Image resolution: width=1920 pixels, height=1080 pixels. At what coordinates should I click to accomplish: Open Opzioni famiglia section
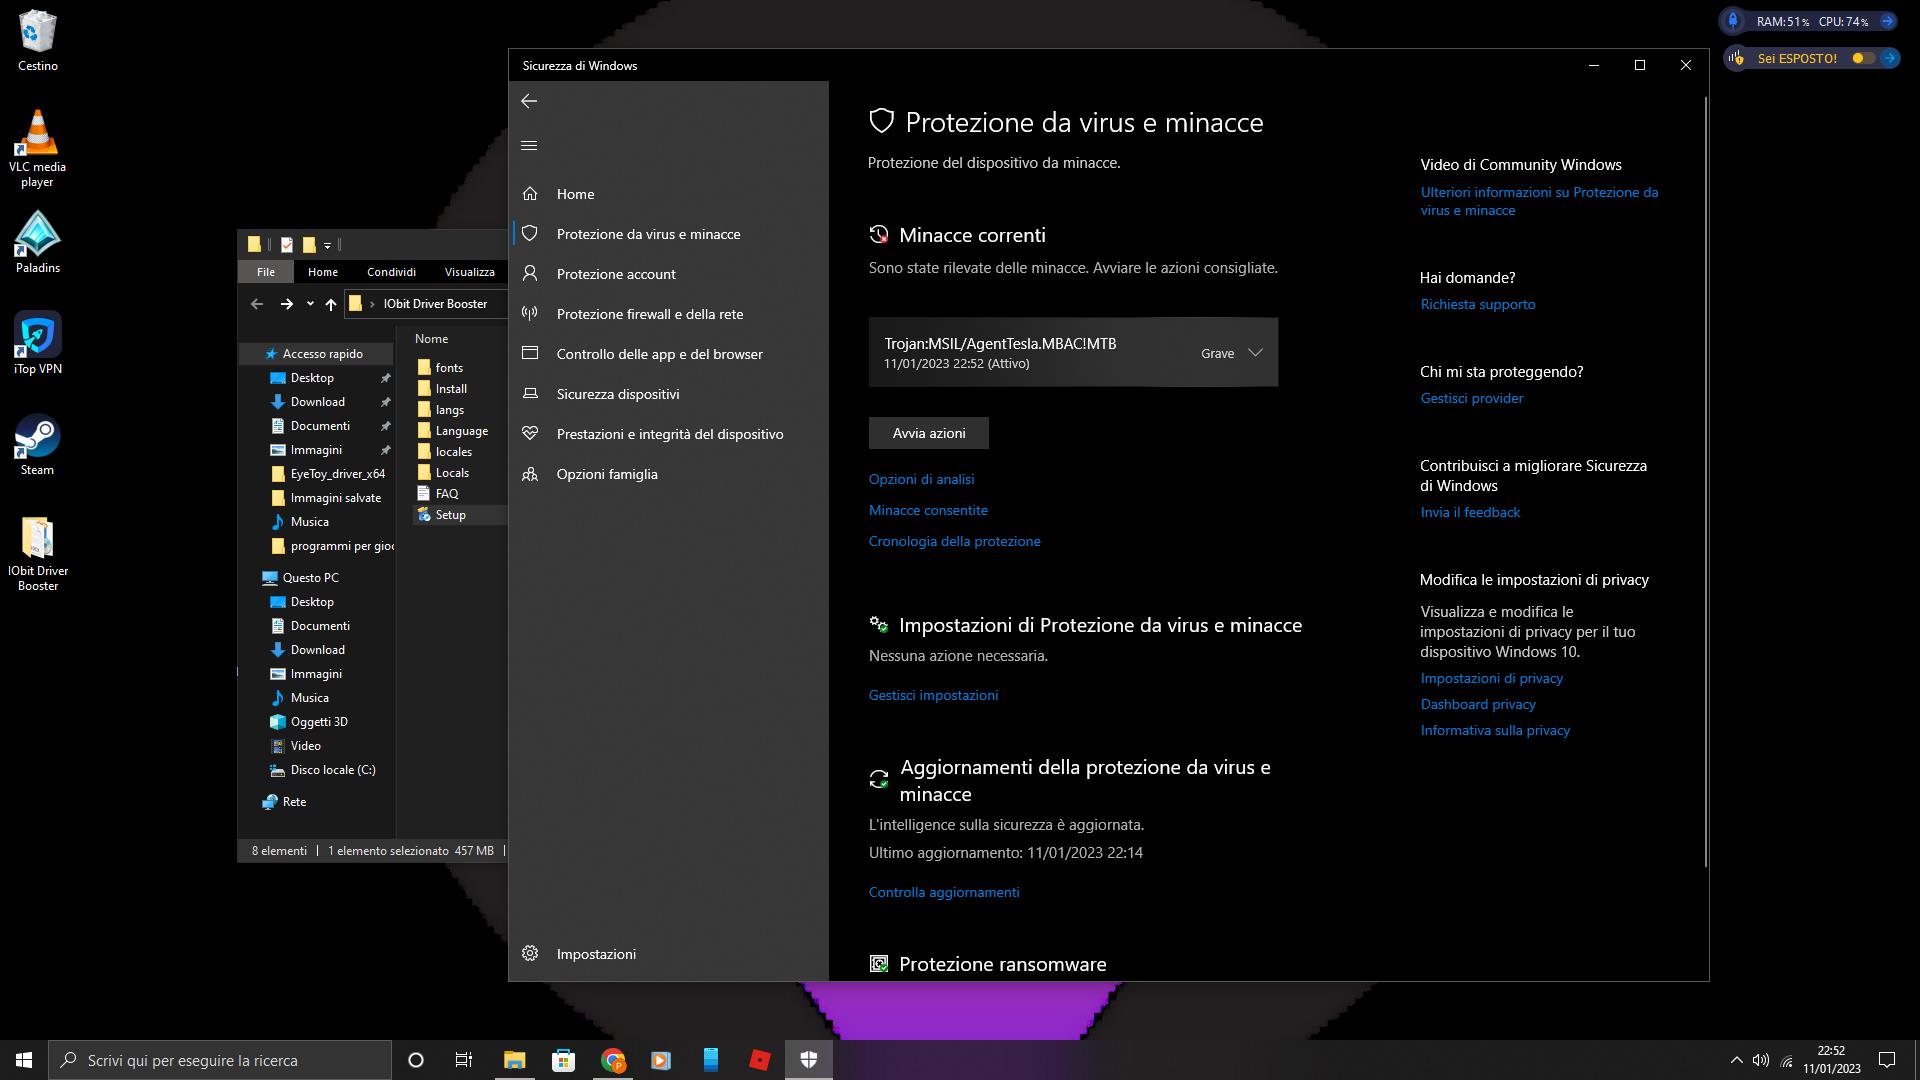coord(606,474)
